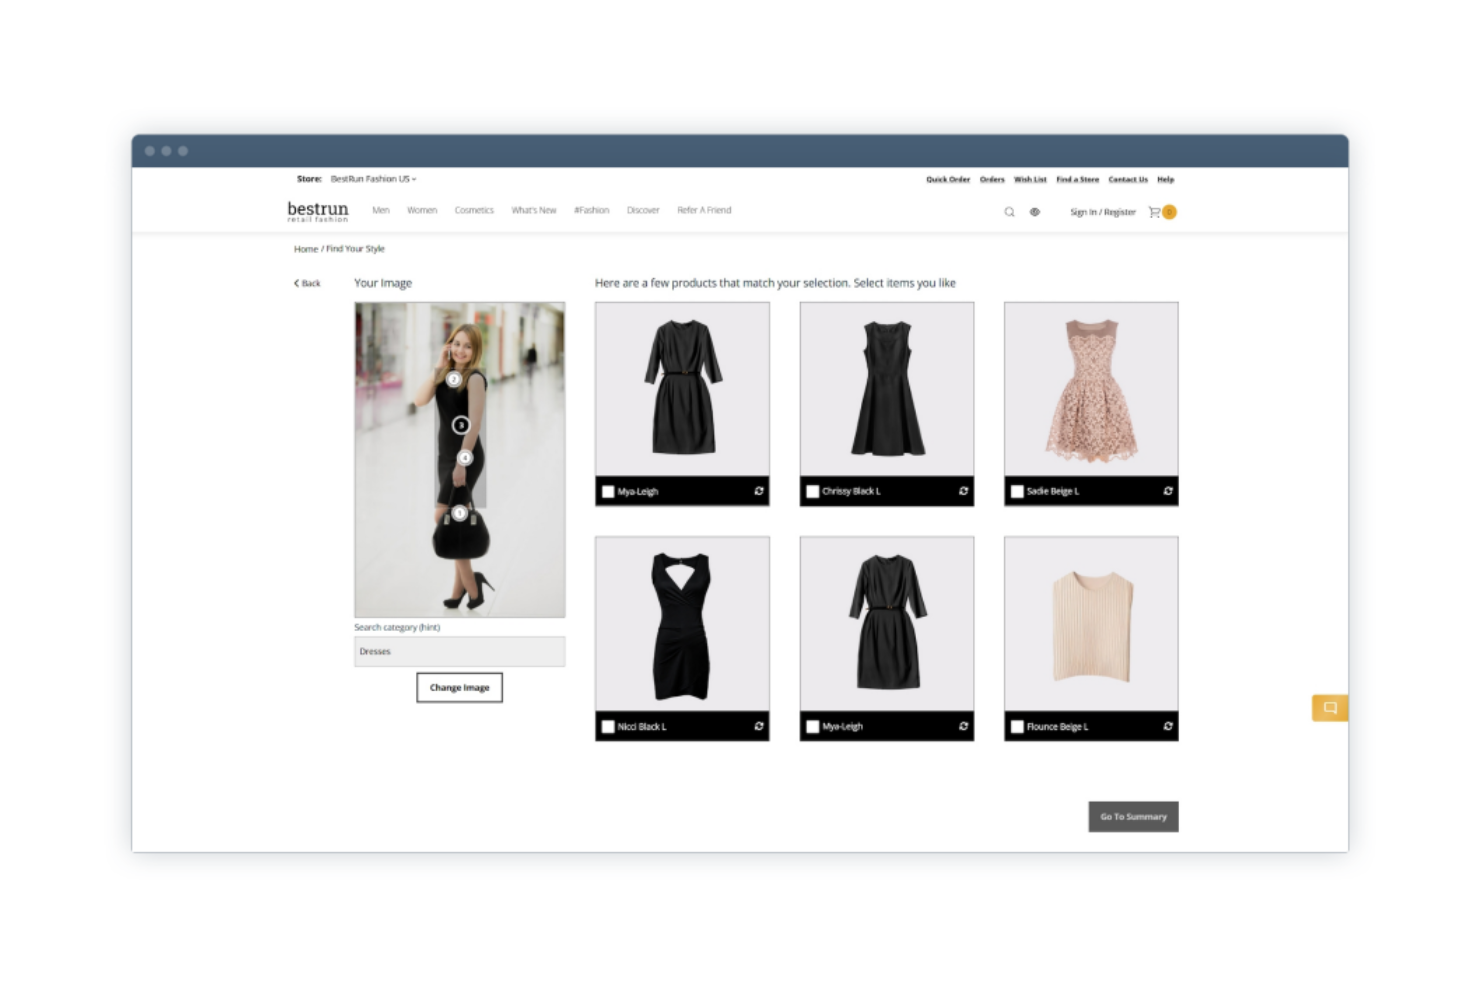This screenshot has height=987, width=1480.
Task: Refresh alternatives for the Chrissy Black L dress
Action: (963, 491)
